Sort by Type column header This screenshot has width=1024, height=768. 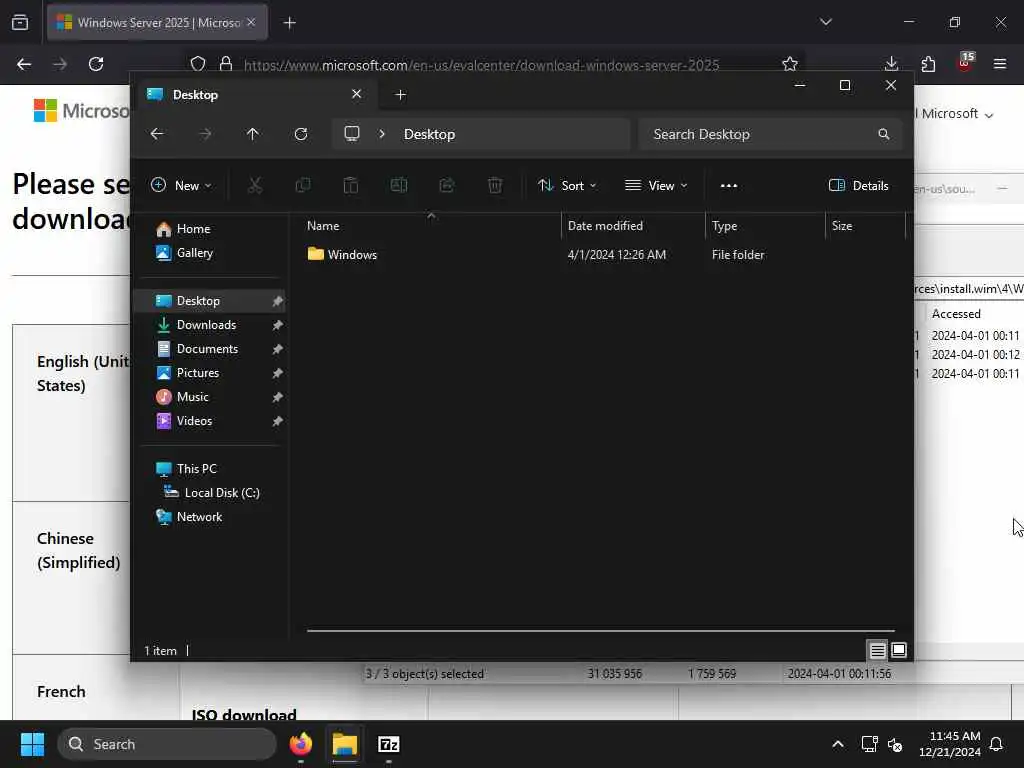tap(765, 226)
